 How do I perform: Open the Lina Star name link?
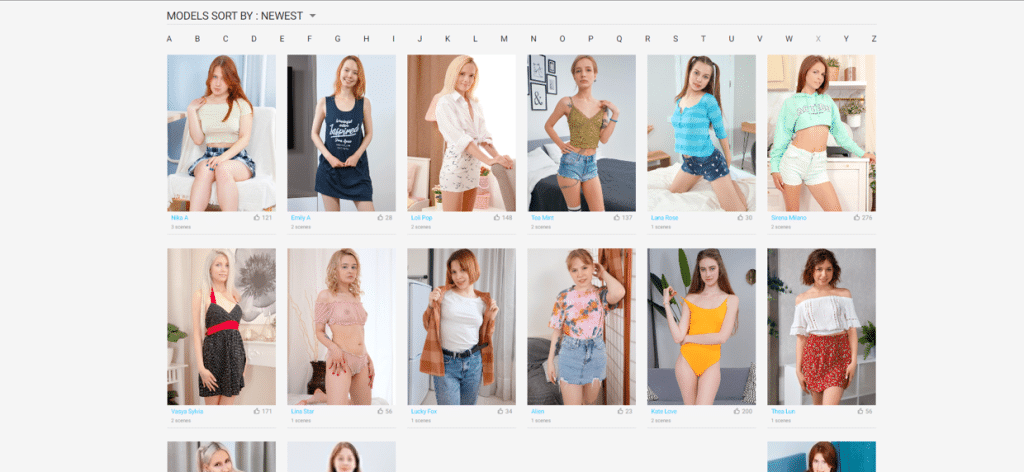(302, 411)
